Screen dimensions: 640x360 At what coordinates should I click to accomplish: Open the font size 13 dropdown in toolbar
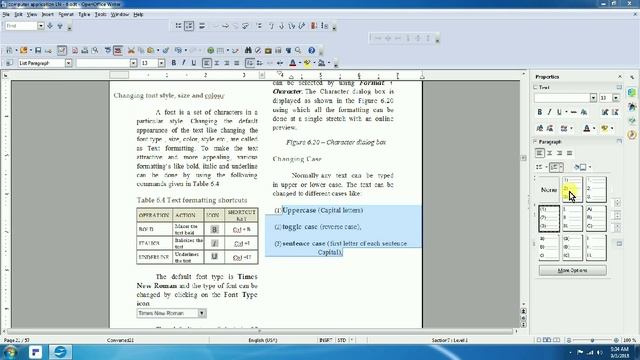[162, 63]
